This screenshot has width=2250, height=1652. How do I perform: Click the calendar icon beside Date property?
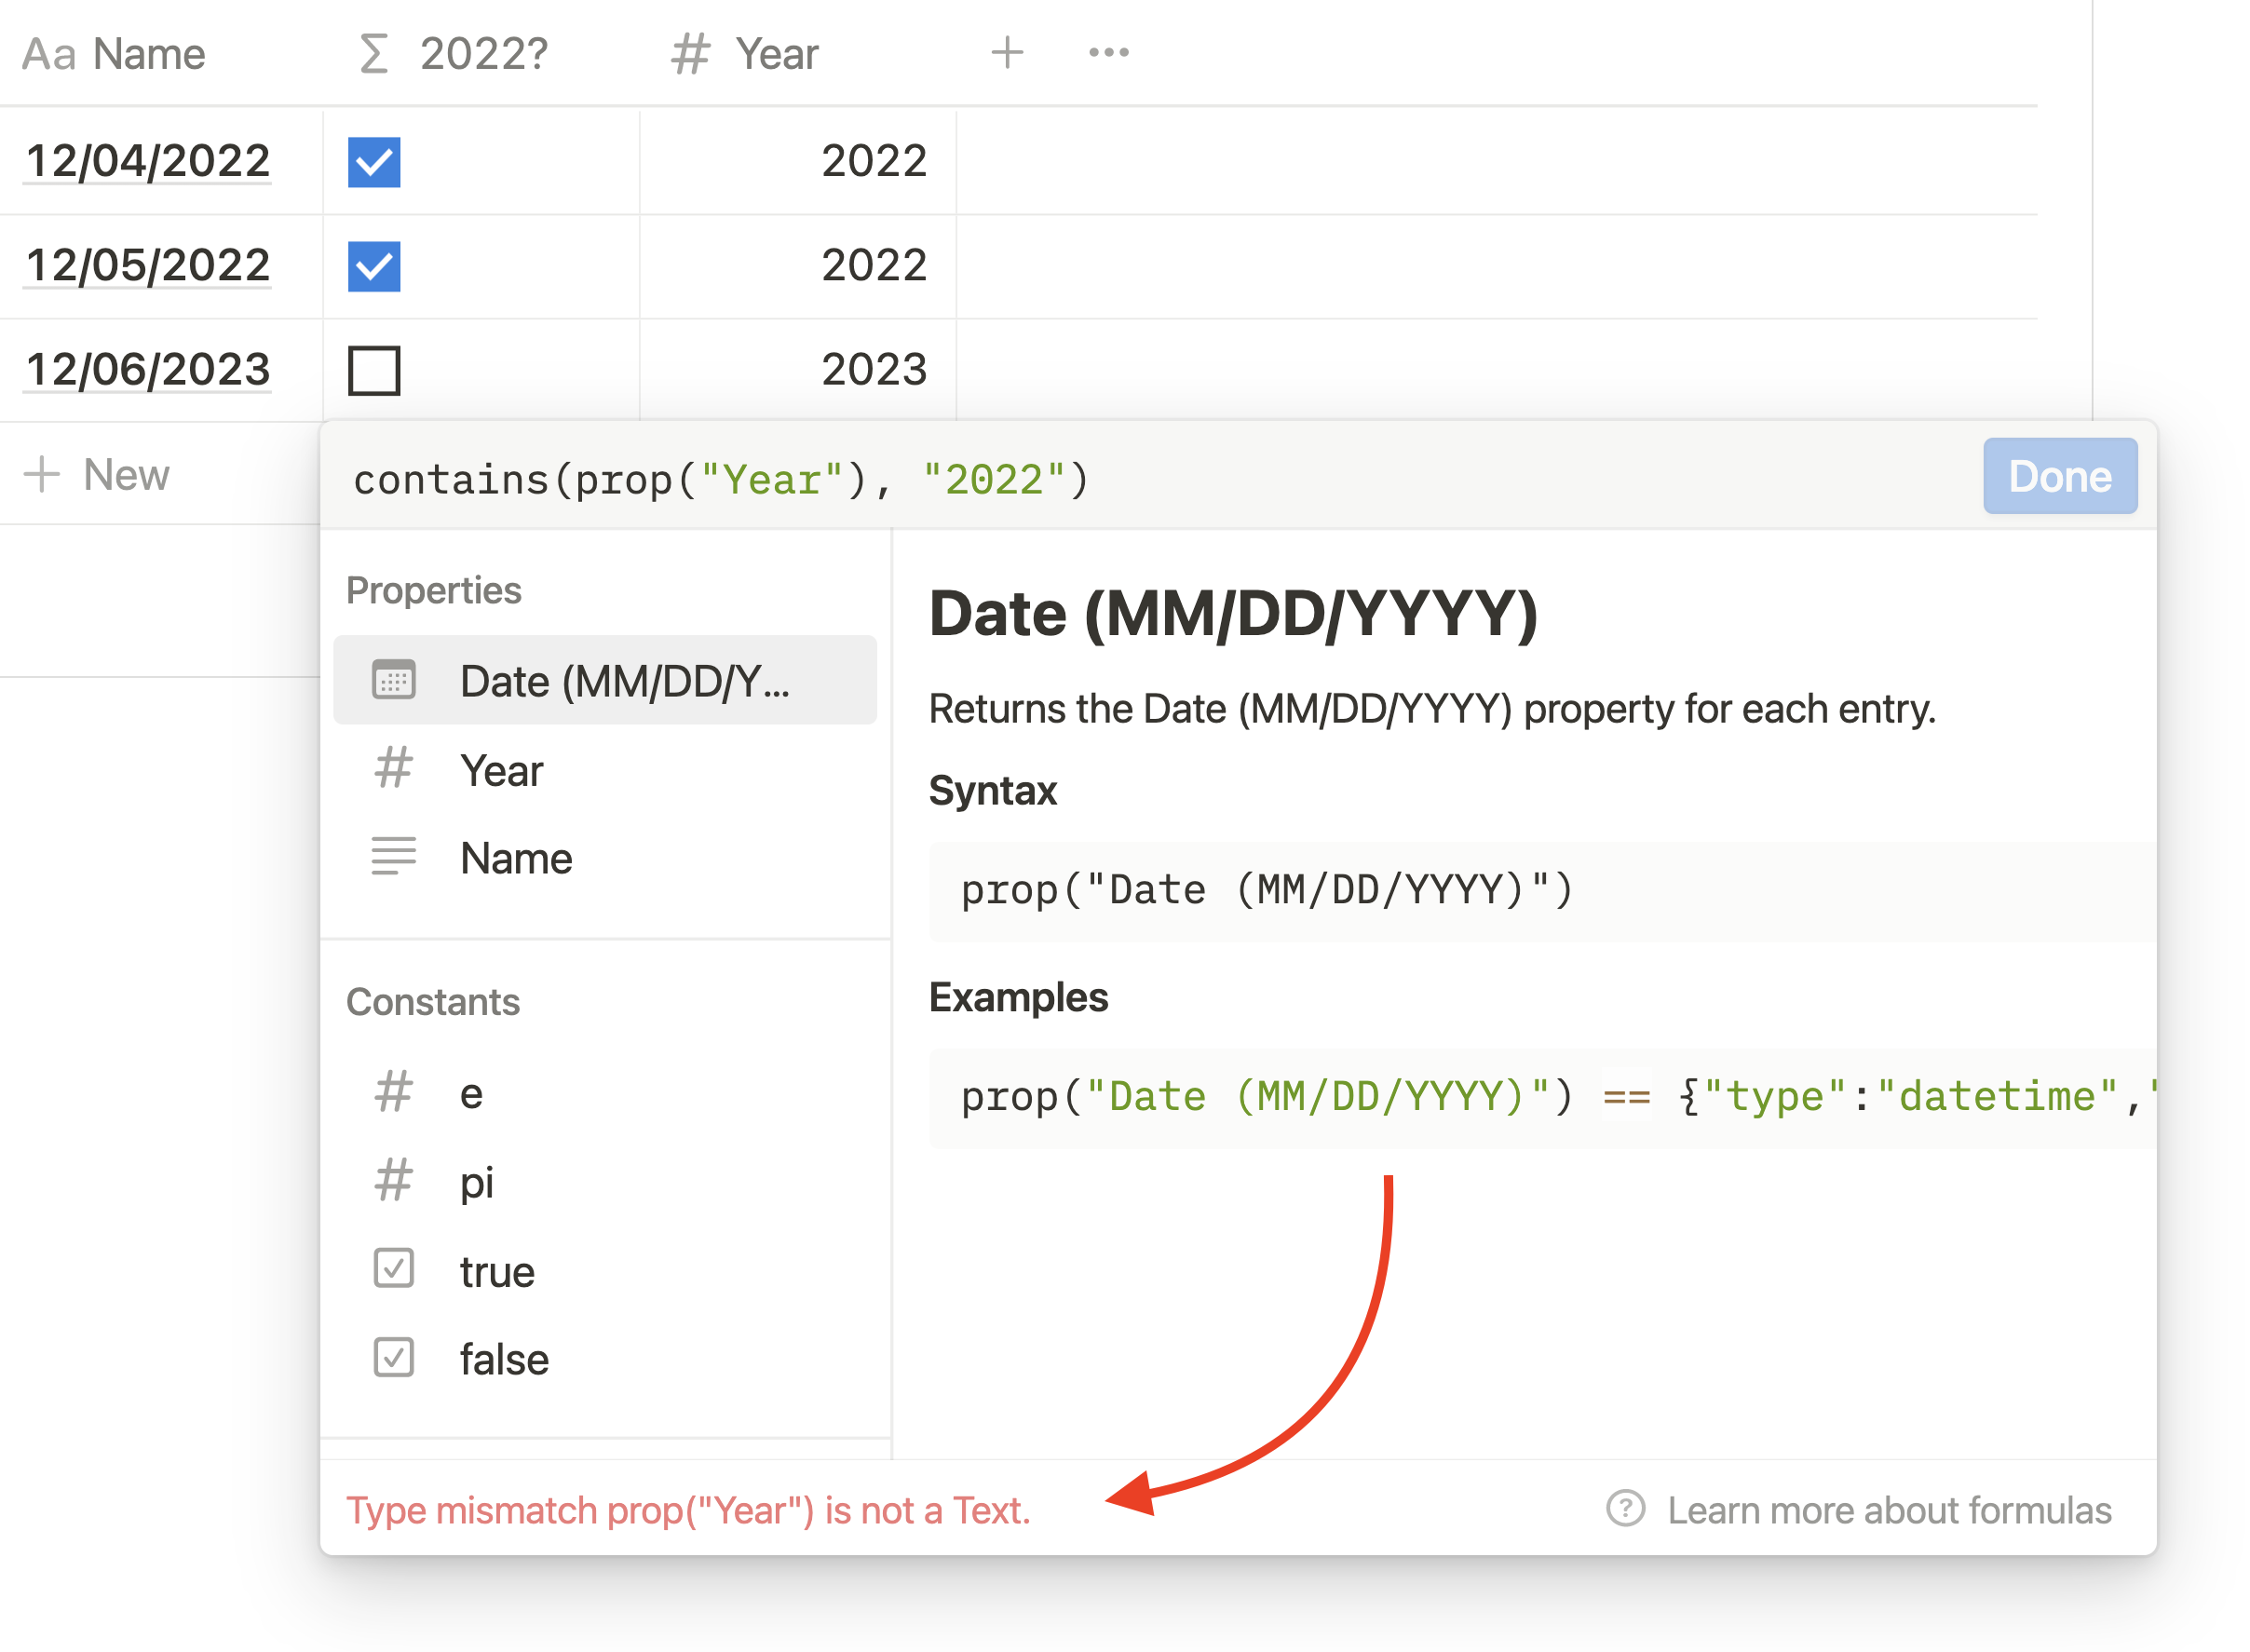tap(394, 680)
